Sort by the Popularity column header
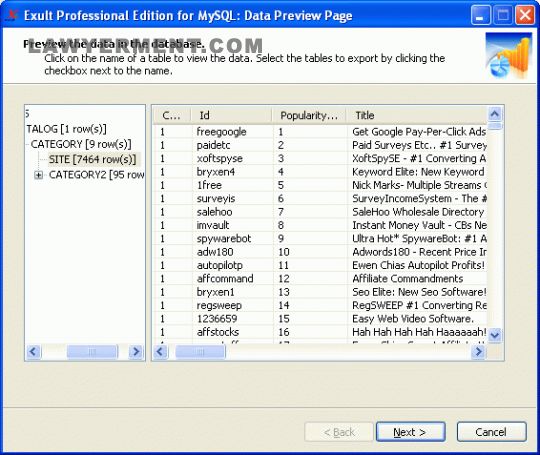 coord(309,115)
